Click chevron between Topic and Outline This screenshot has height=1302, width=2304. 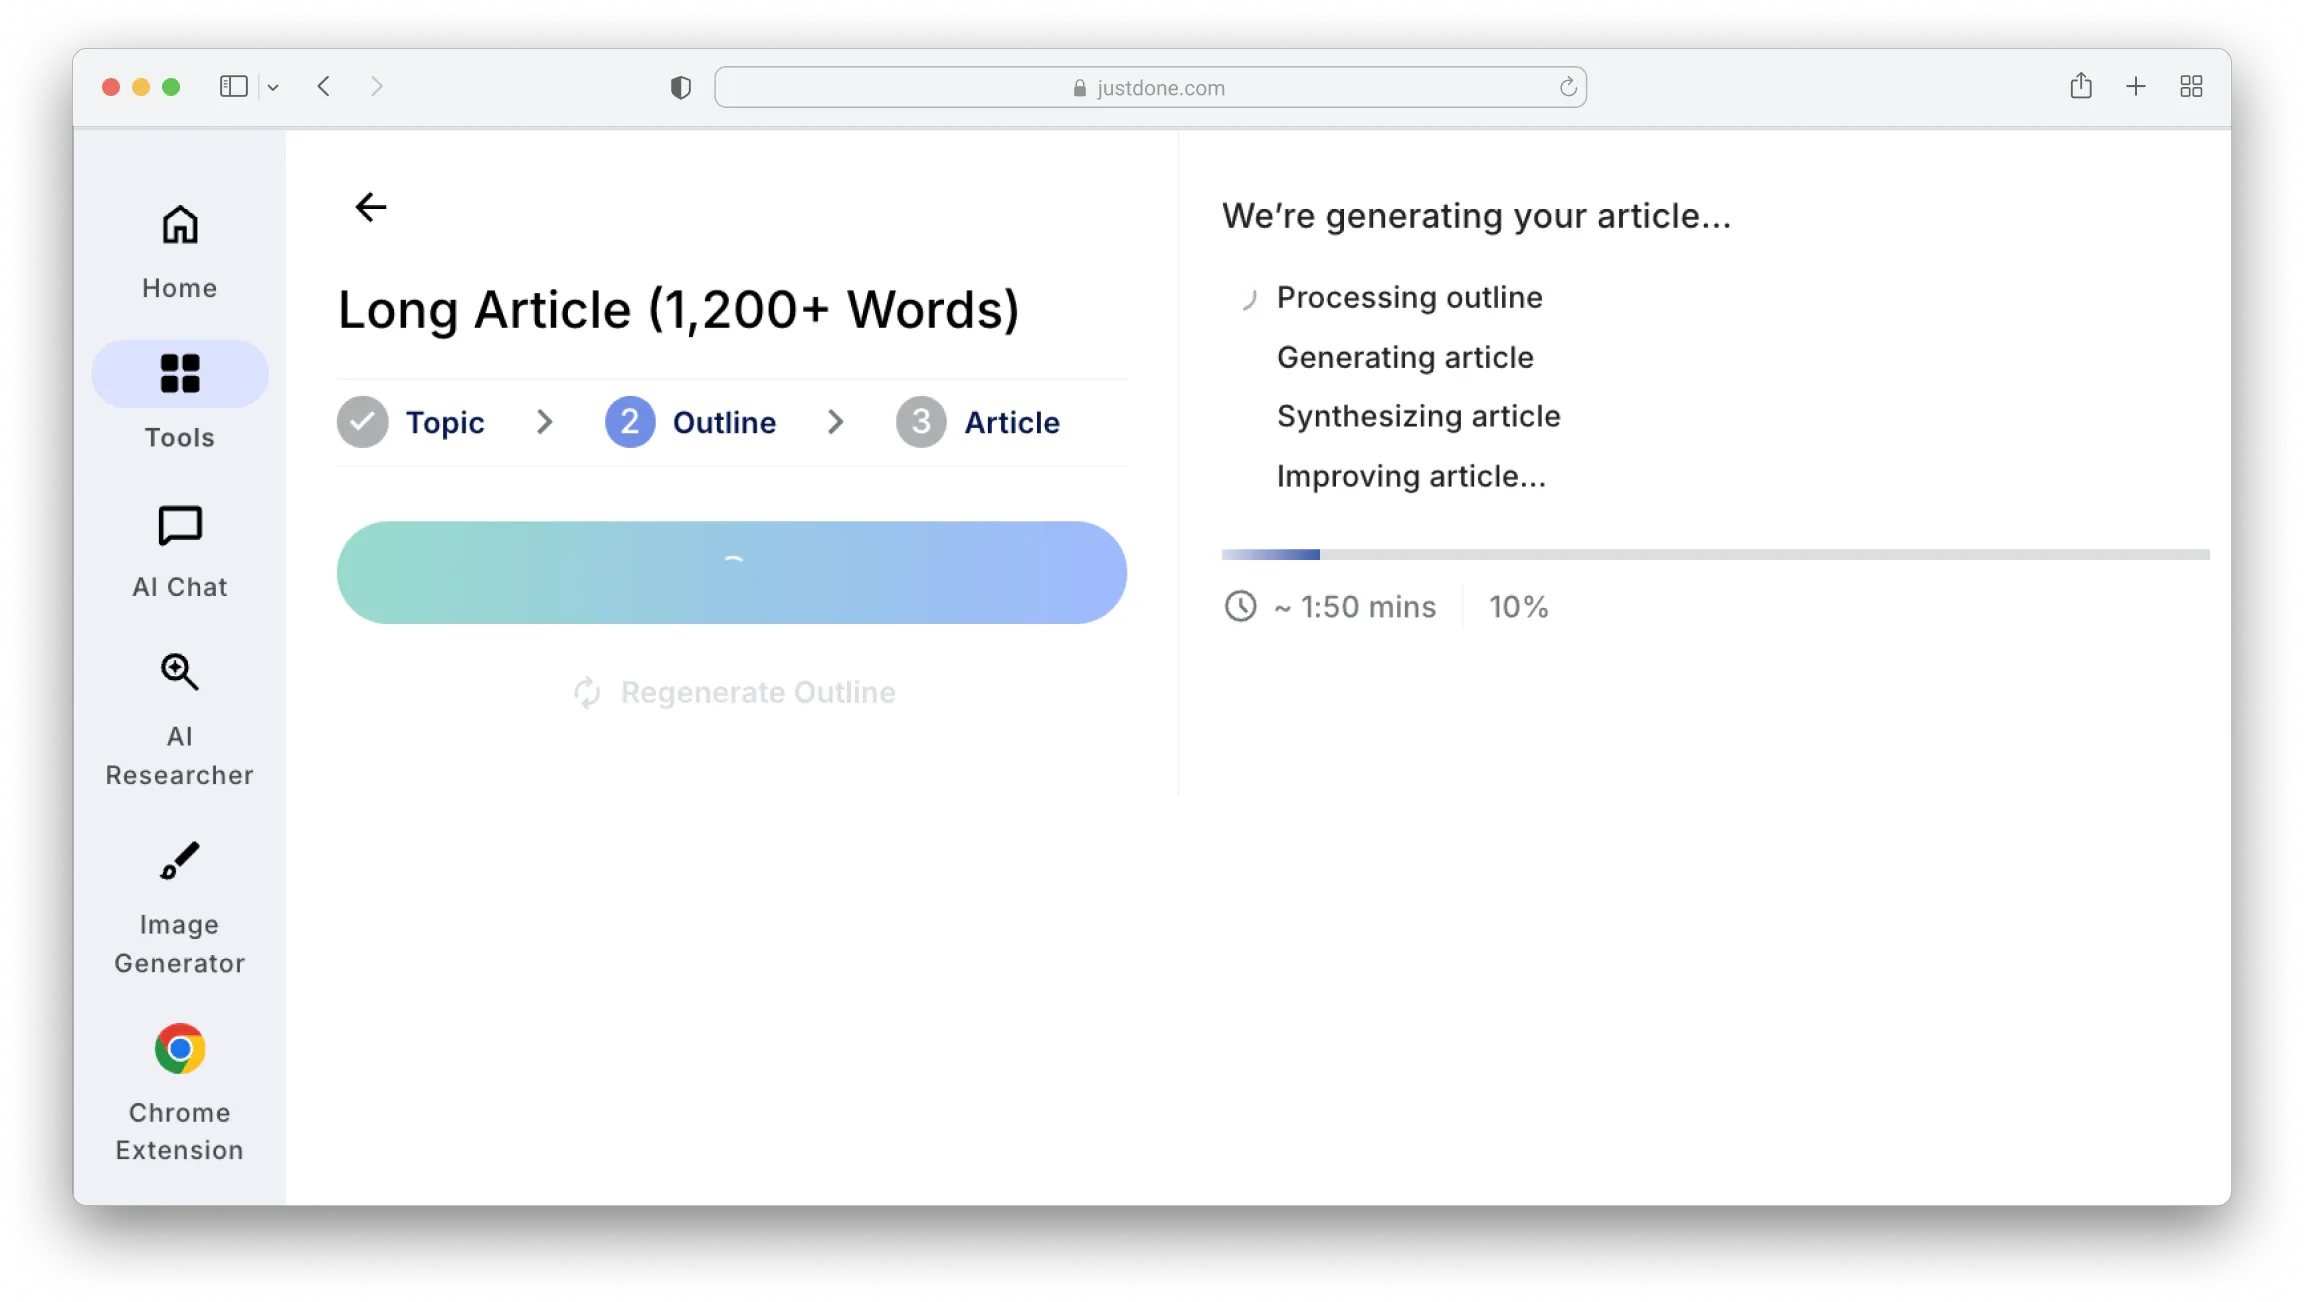544,422
